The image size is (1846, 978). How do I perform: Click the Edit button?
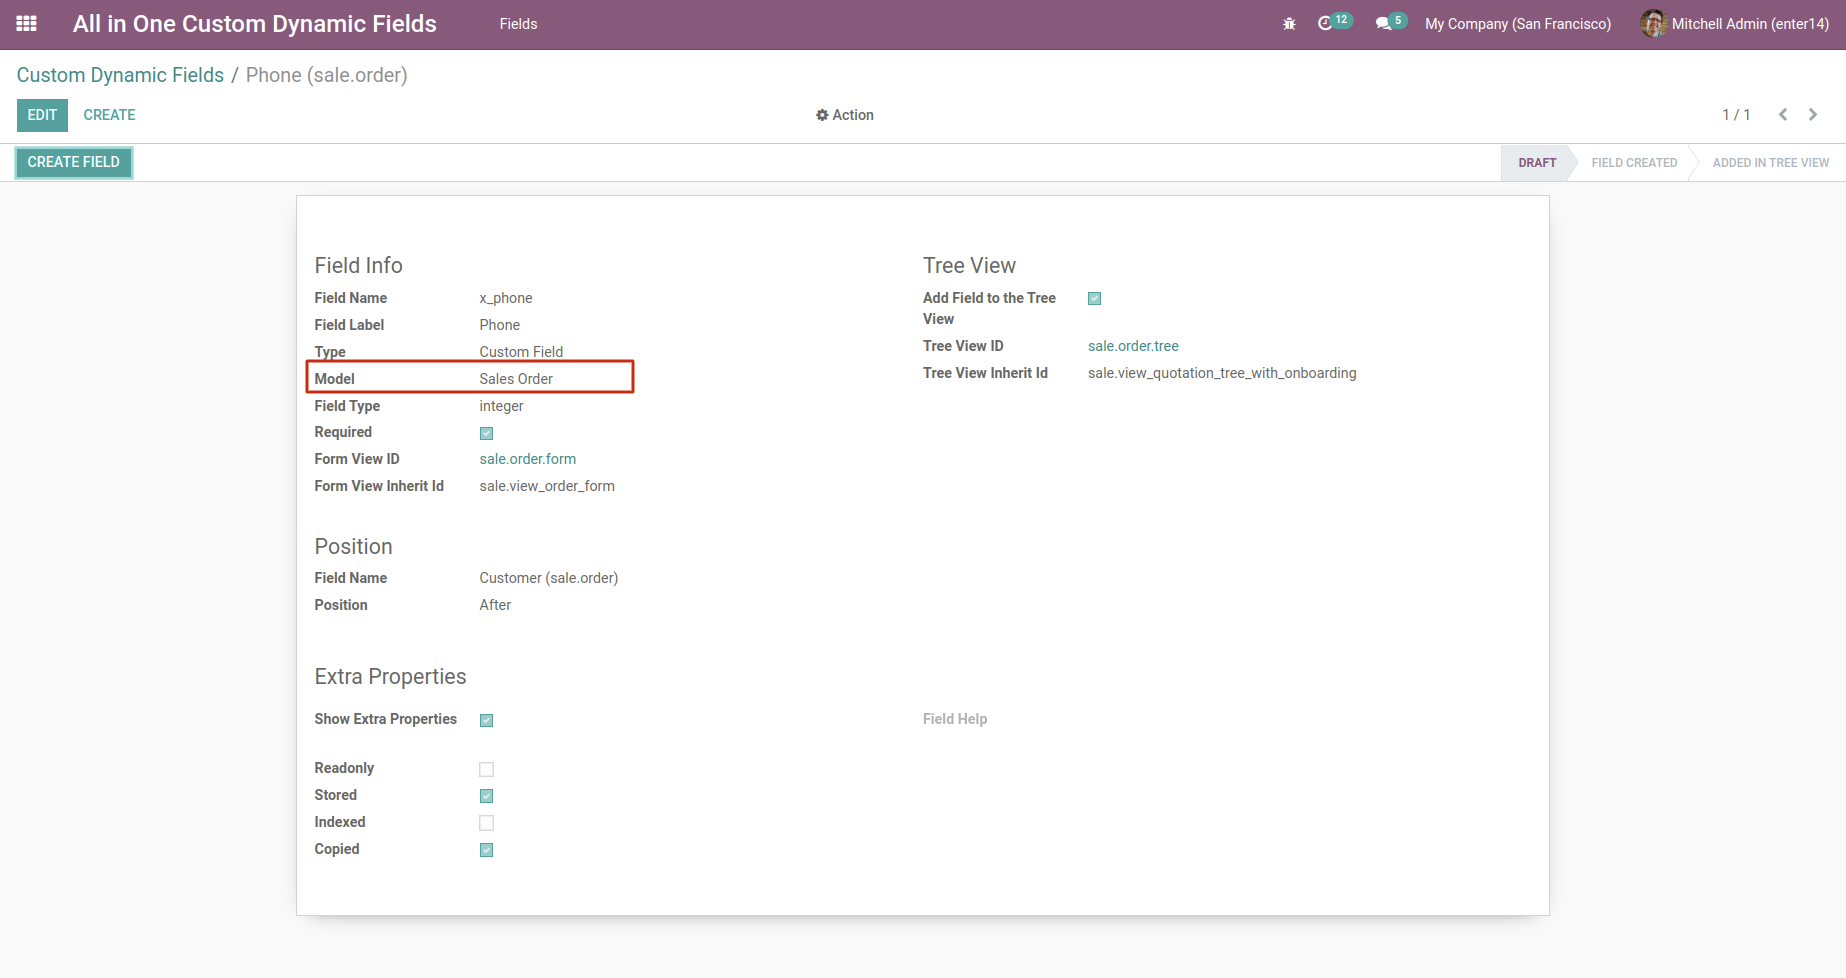tap(42, 115)
